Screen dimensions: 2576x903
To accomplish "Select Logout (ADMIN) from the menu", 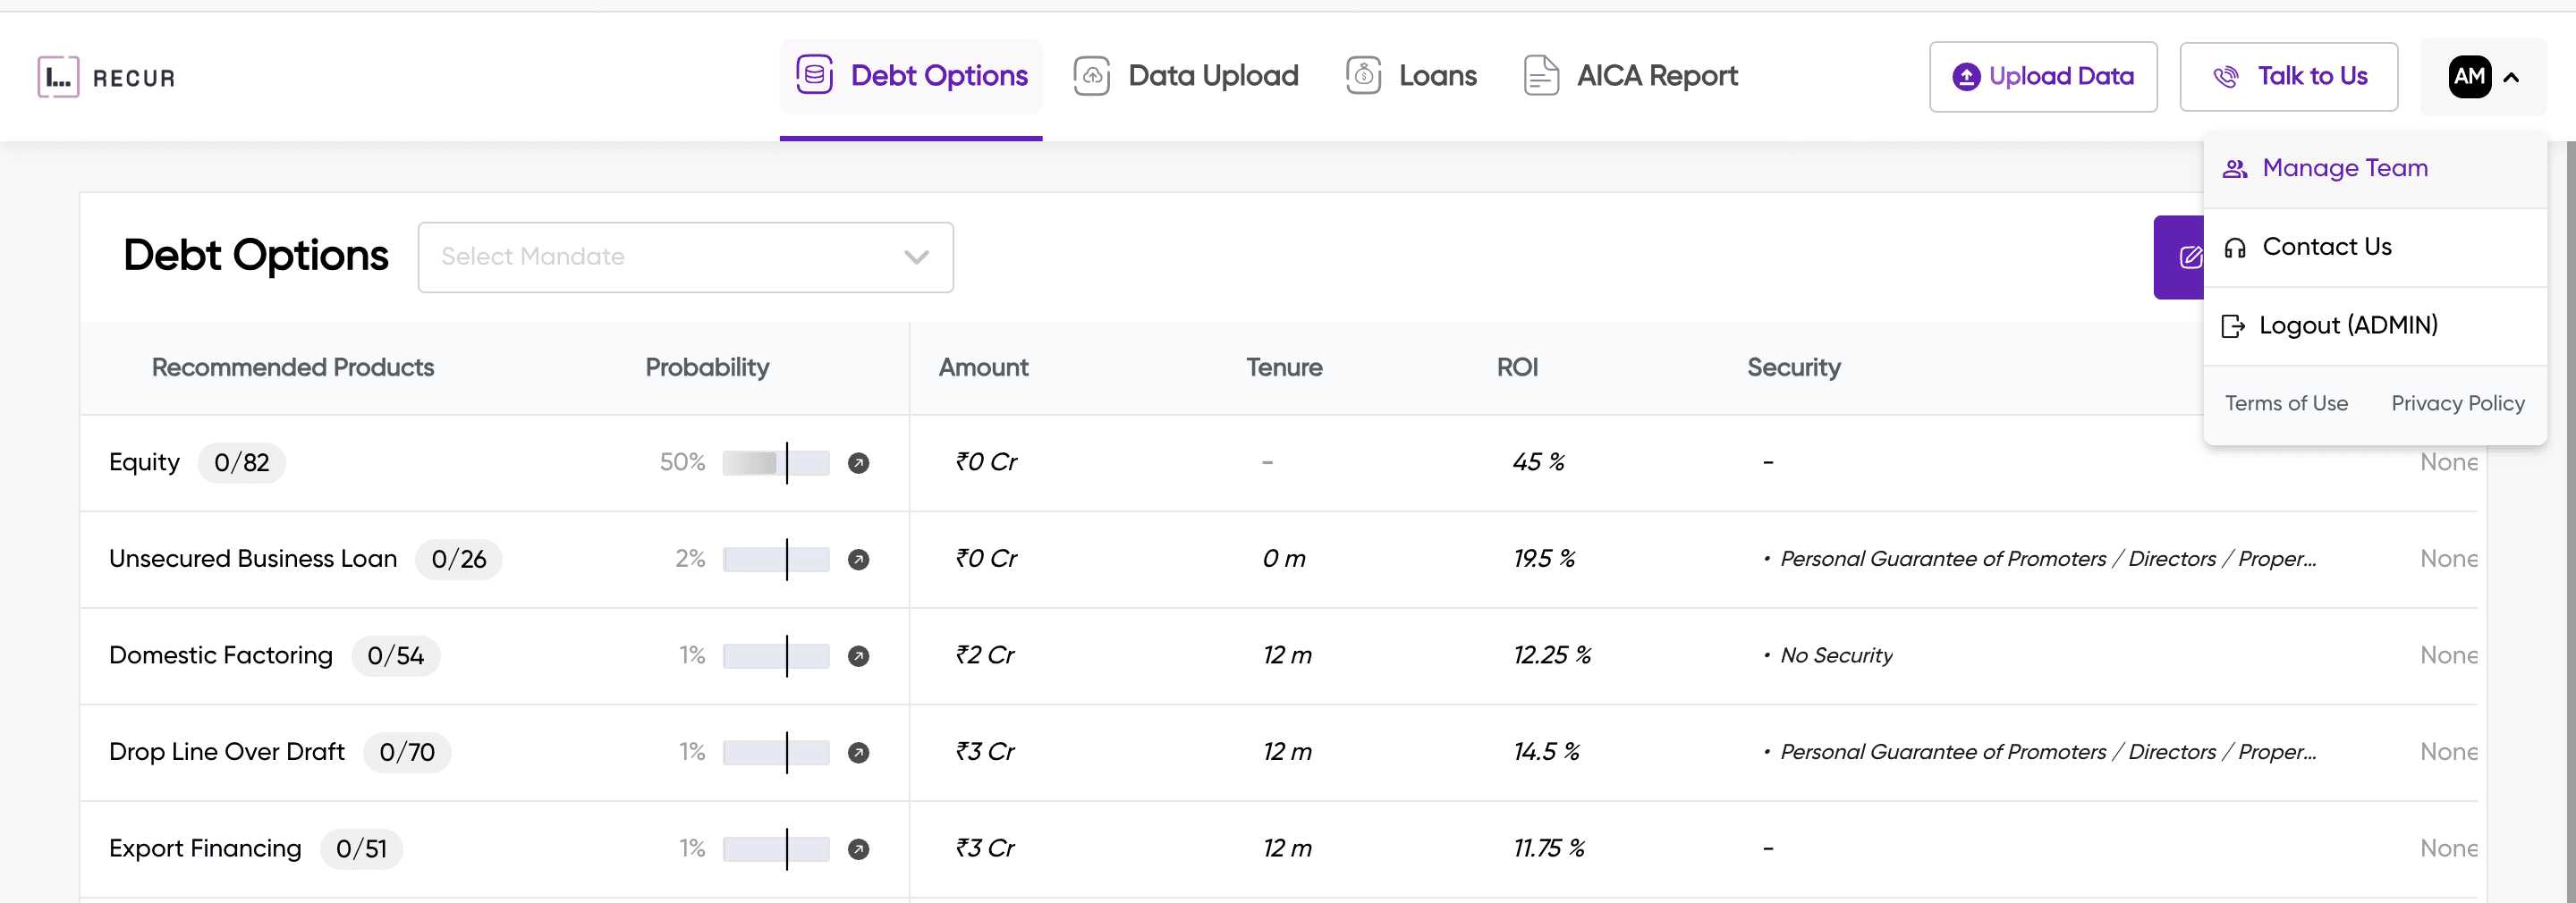I will [2349, 325].
